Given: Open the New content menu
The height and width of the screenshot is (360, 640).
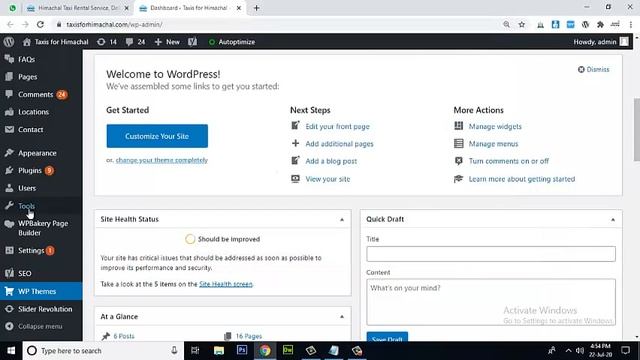Looking at the screenshot, I should click(x=167, y=42).
